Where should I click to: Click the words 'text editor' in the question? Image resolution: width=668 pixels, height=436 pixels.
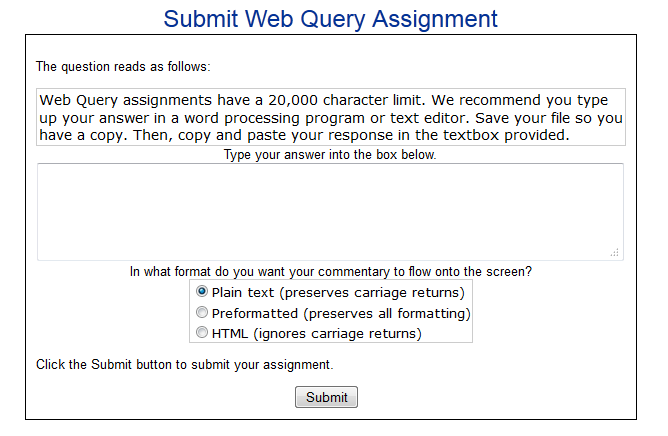(x=430, y=118)
